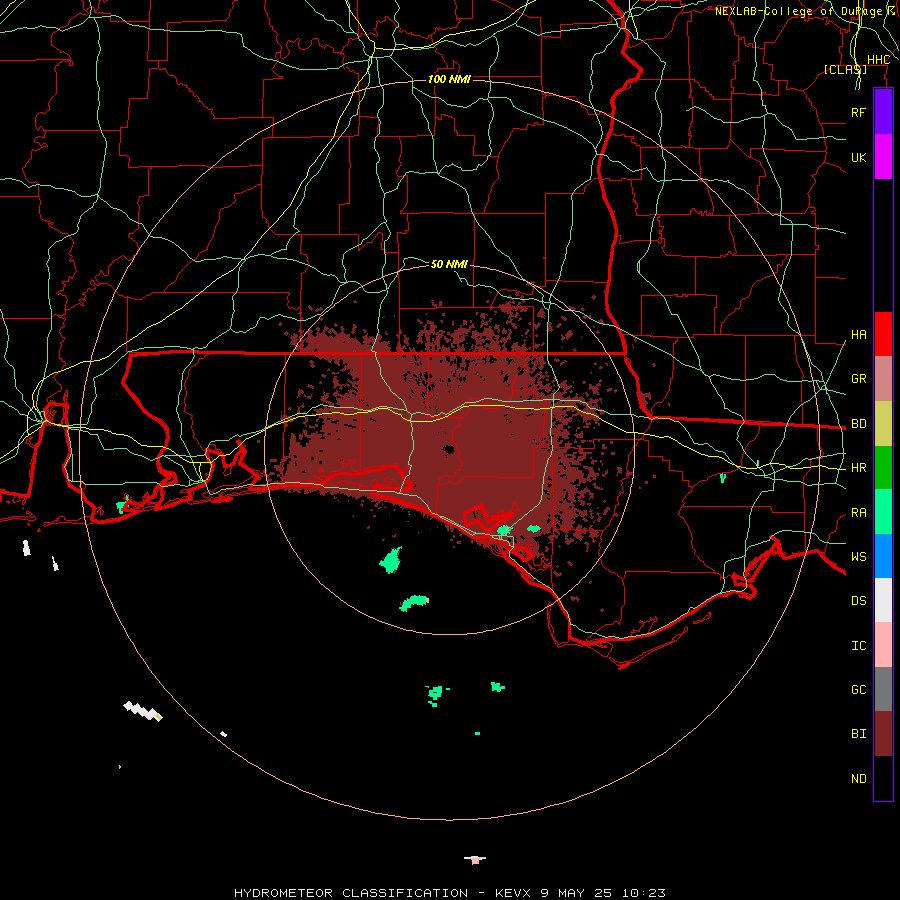Click the magenta UK legend color swatch
Viewport: 900px width, 900px height.
click(883, 157)
